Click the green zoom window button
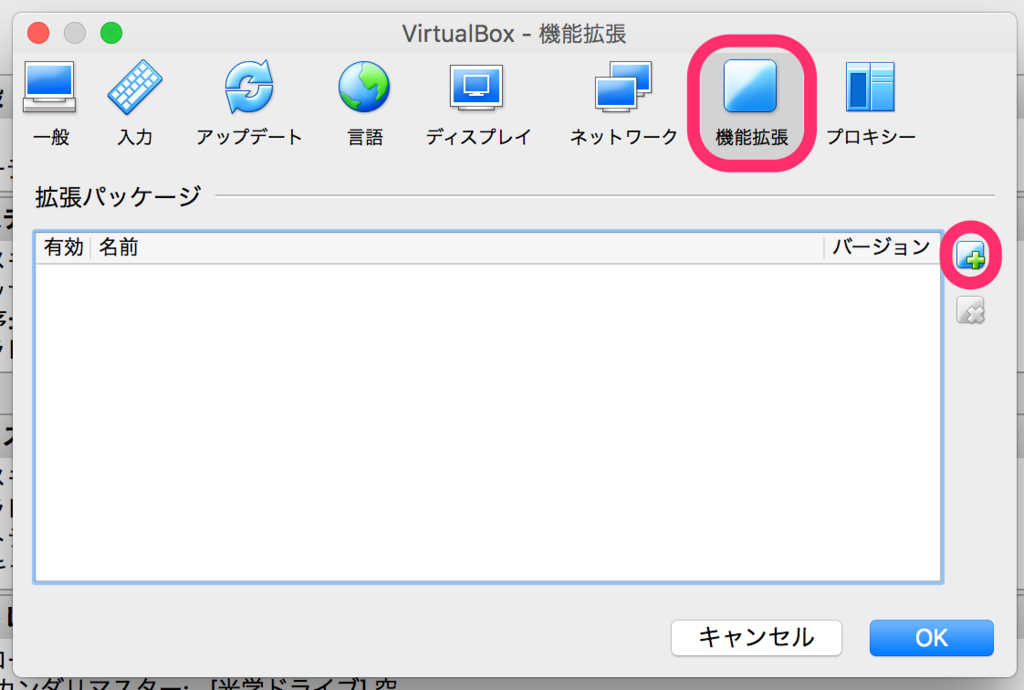 point(111,33)
